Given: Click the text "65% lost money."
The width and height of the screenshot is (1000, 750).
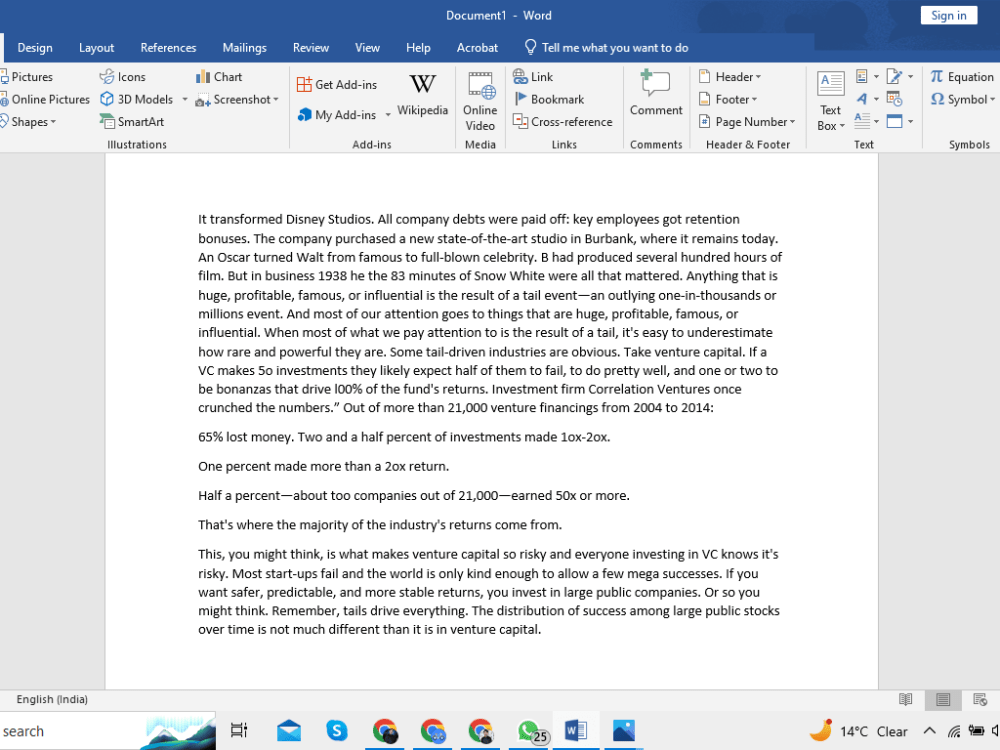Looking at the screenshot, I should (x=246, y=437).
